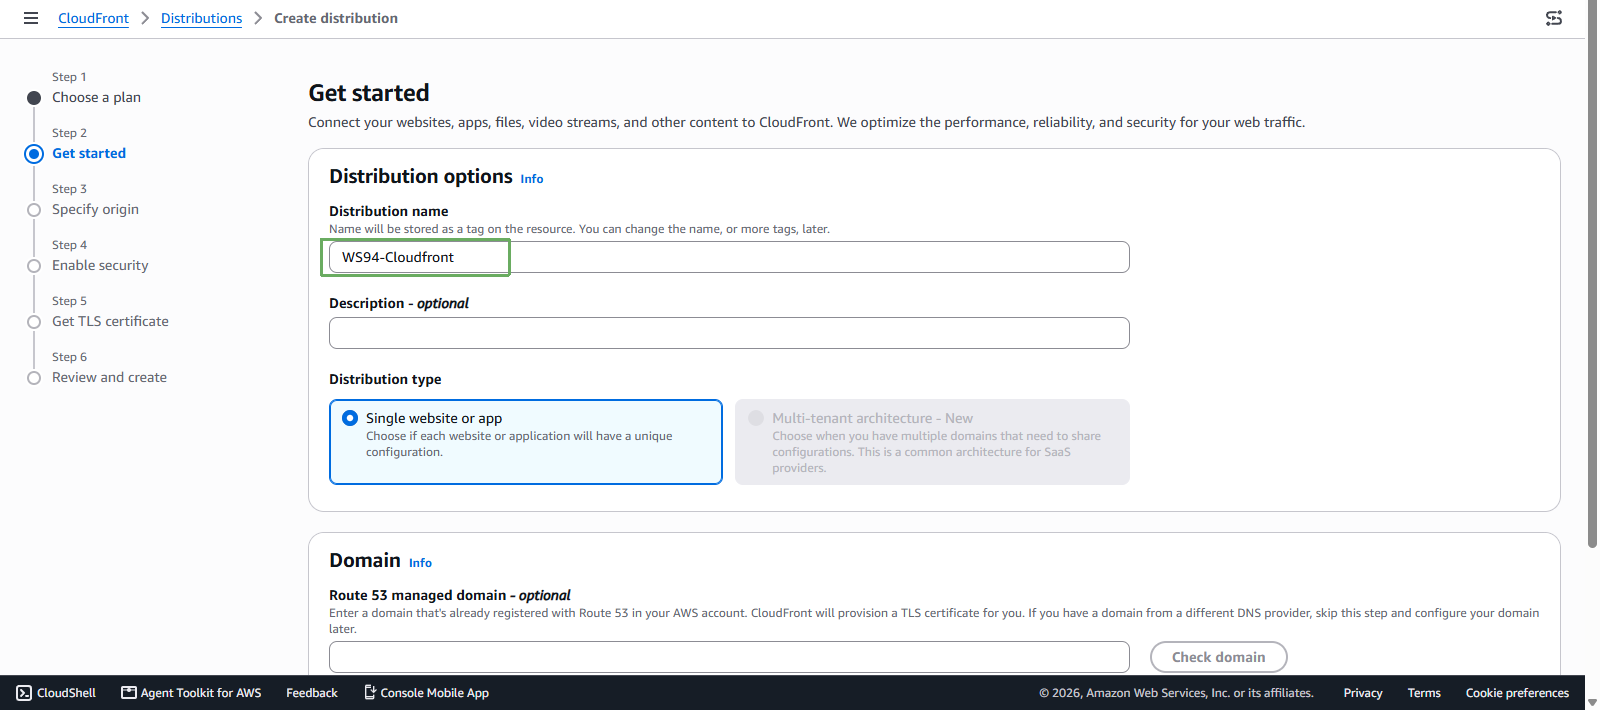Open the top-right preferences panel icon

[x=1554, y=18]
